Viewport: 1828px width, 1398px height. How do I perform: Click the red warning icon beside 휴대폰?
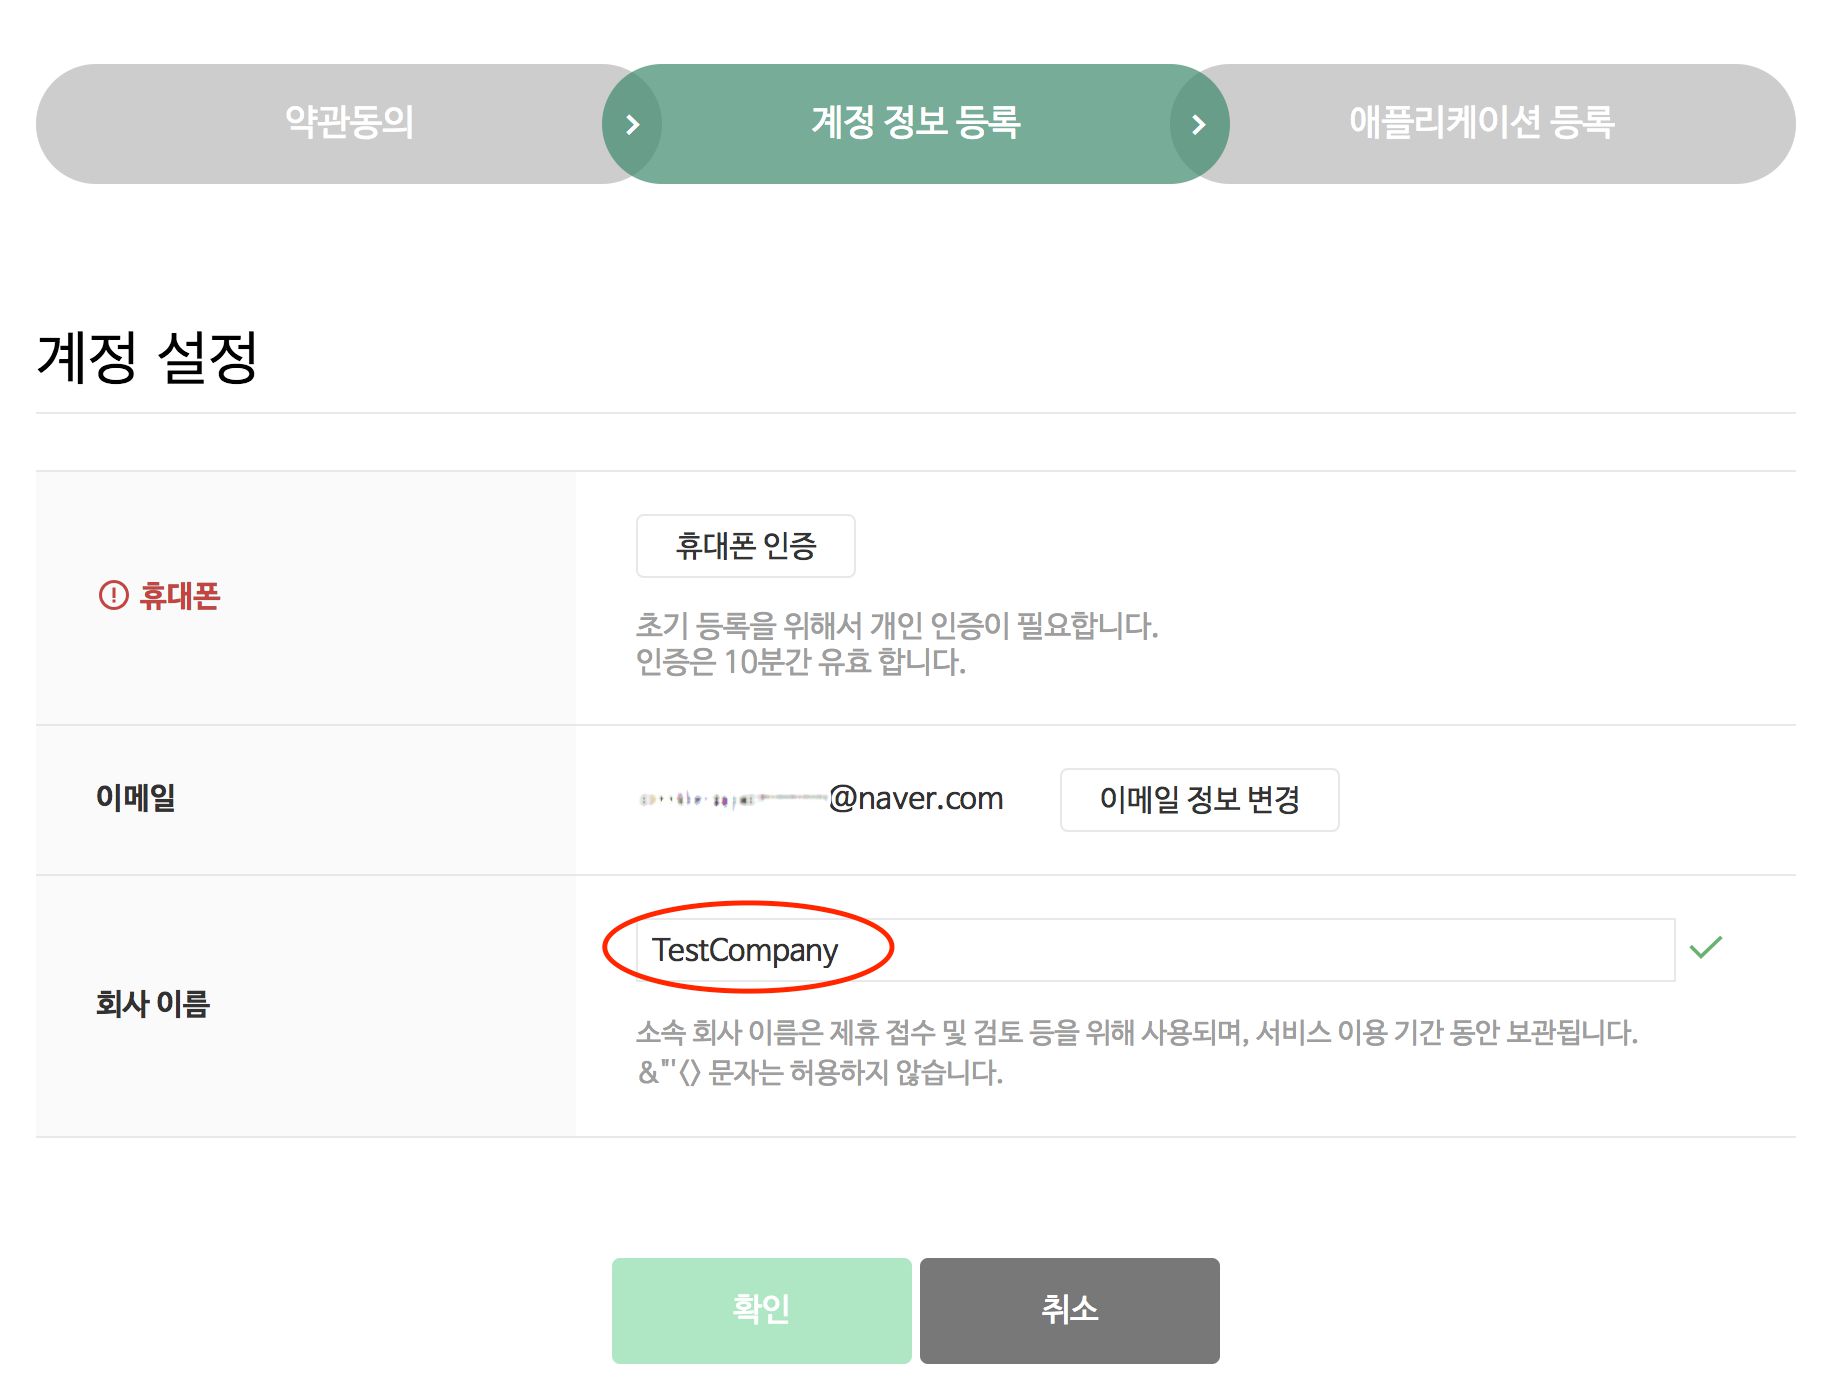[x=114, y=596]
